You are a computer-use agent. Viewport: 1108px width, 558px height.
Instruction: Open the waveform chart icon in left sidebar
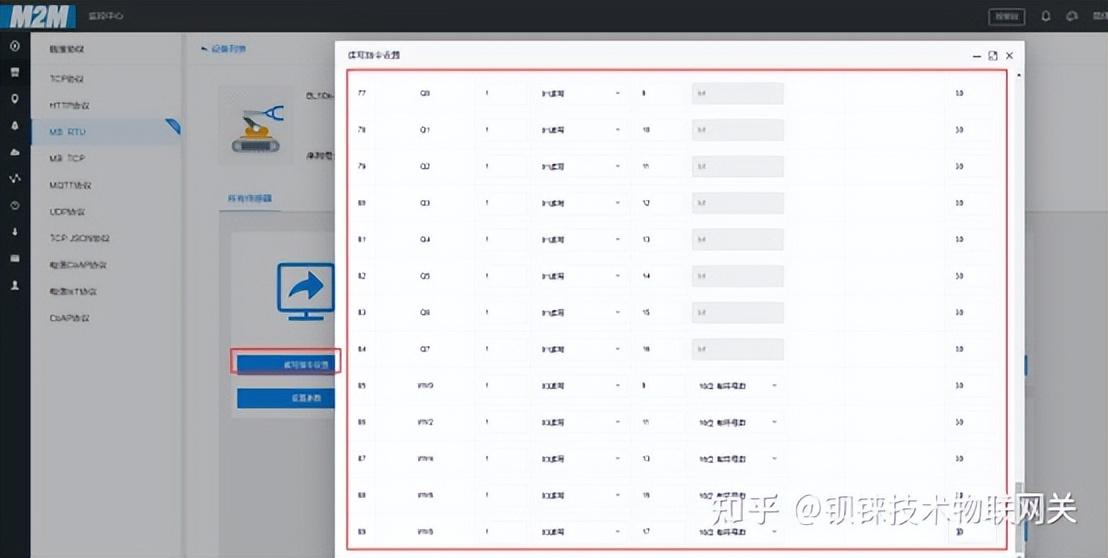point(15,179)
